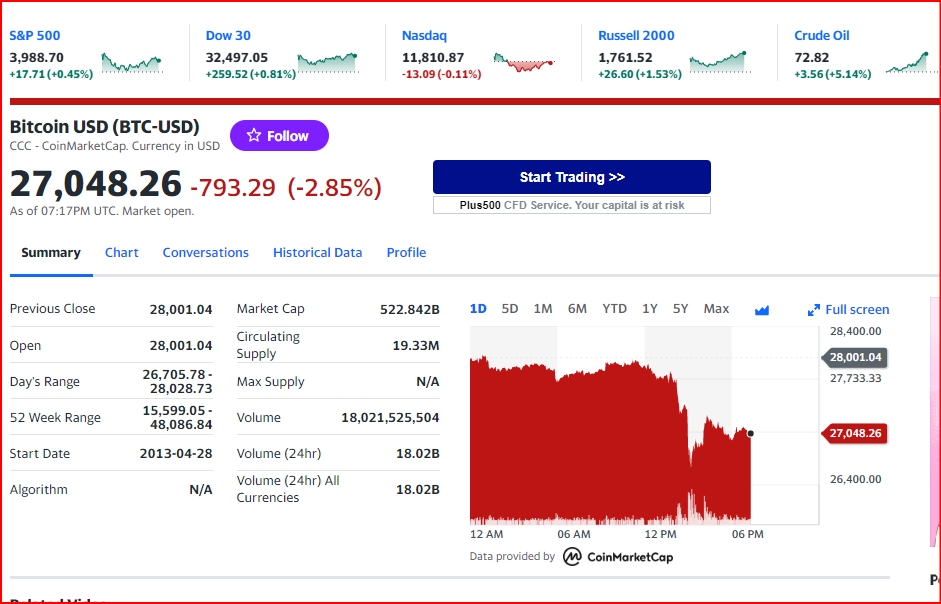Click the Crude Oil ticker link
The height and width of the screenshot is (604, 941).
[x=822, y=35]
